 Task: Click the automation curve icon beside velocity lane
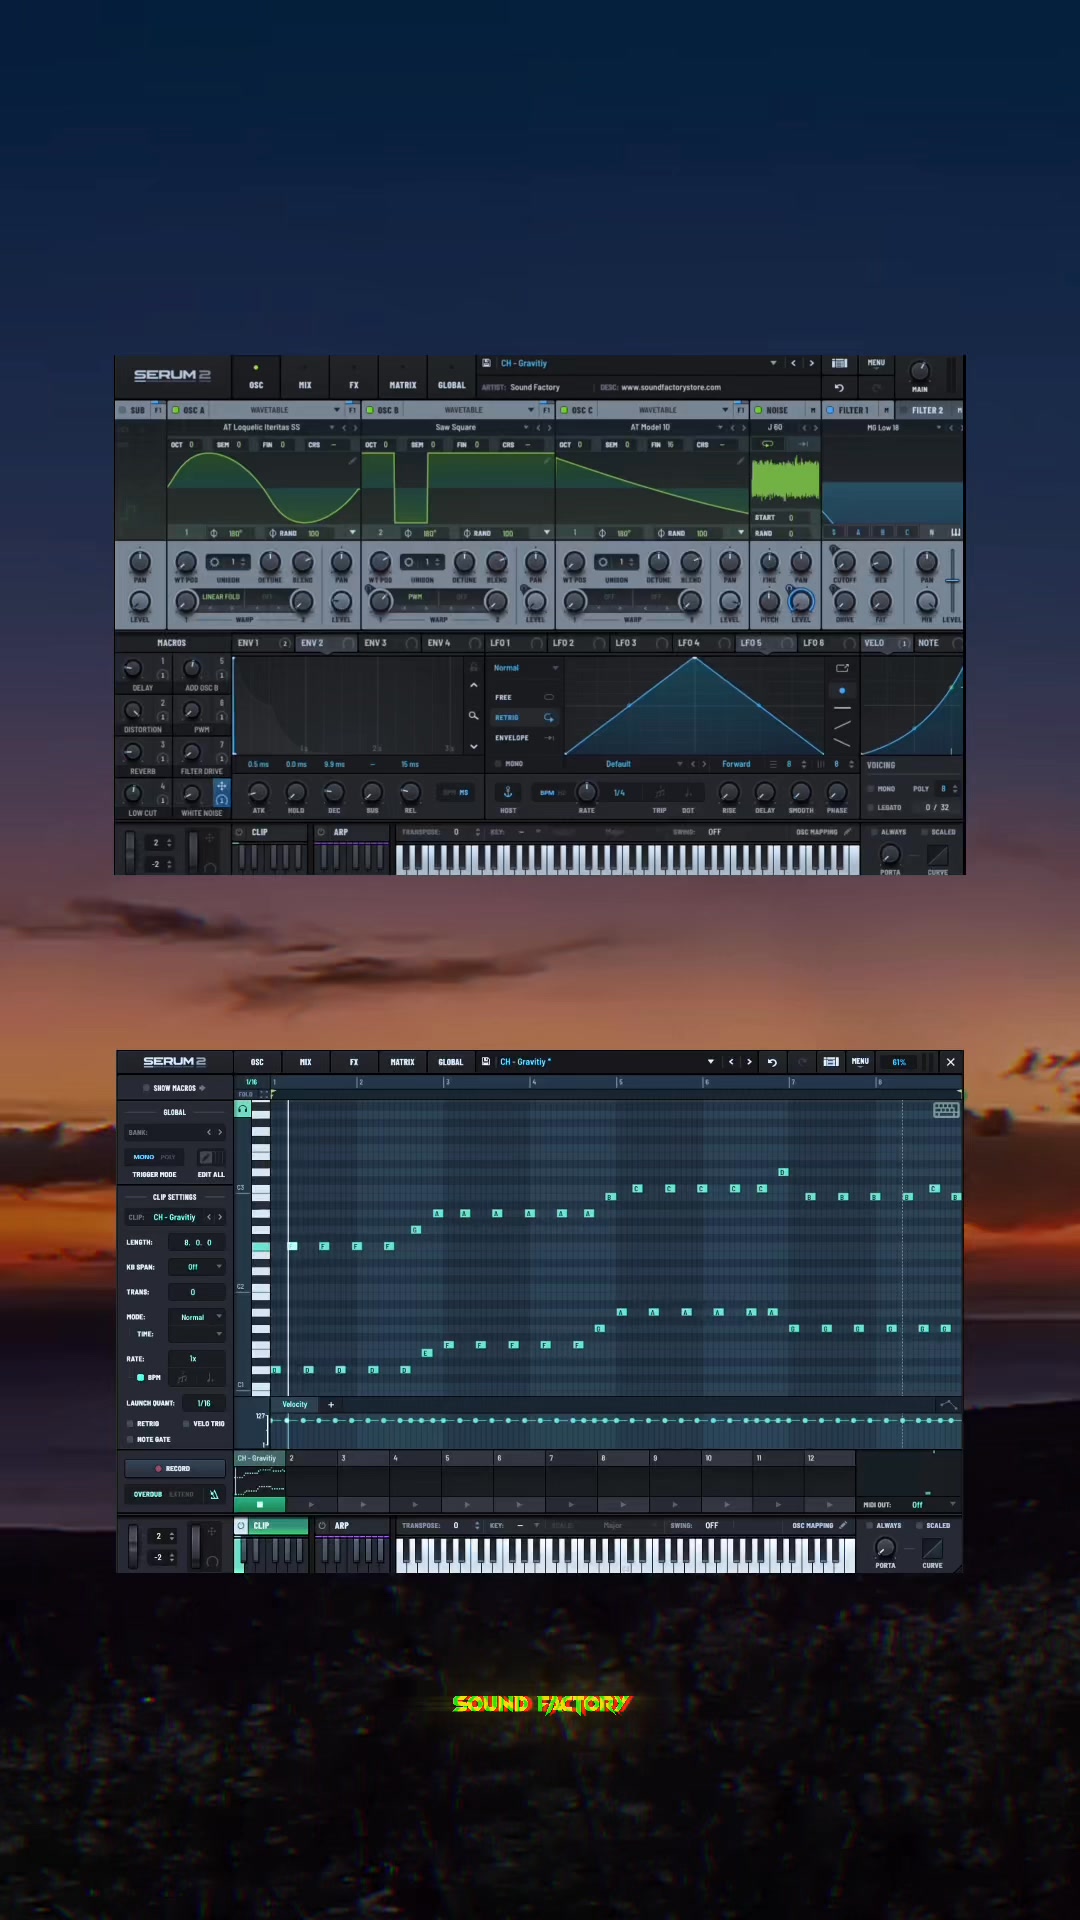coord(947,1405)
